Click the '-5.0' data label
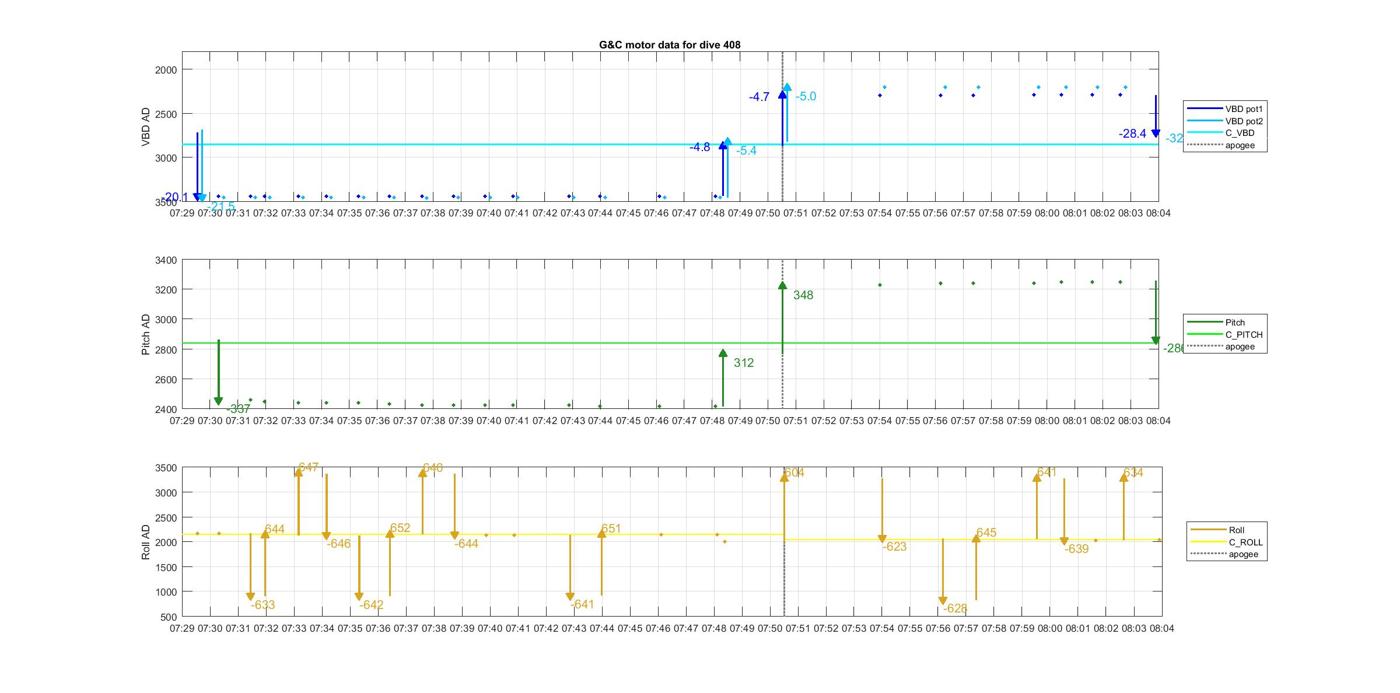The image size is (1400, 693). pos(806,97)
